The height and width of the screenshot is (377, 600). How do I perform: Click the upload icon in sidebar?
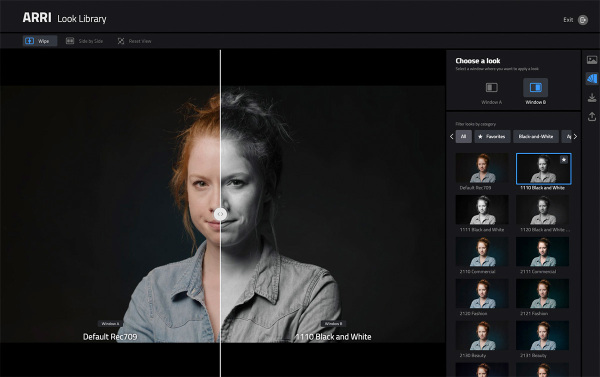point(592,116)
